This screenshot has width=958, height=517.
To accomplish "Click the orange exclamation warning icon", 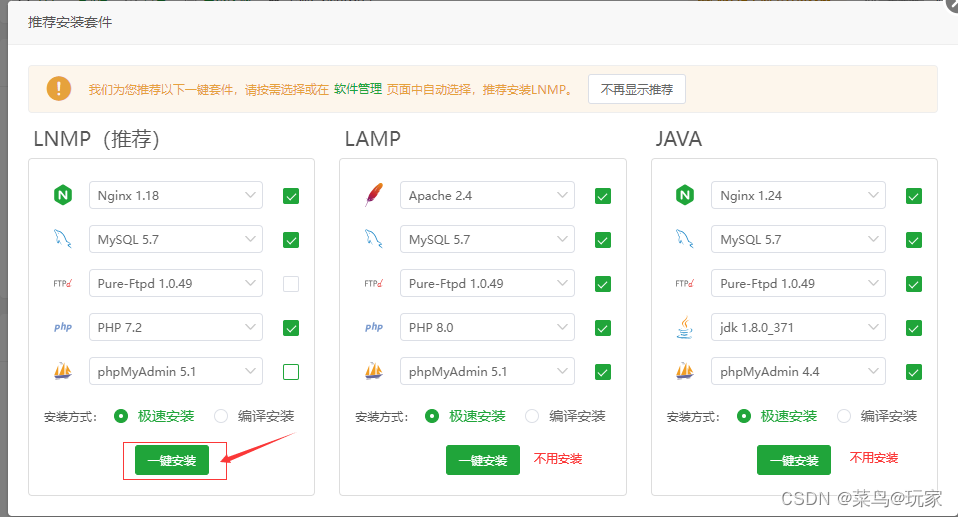I will coord(59,89).
